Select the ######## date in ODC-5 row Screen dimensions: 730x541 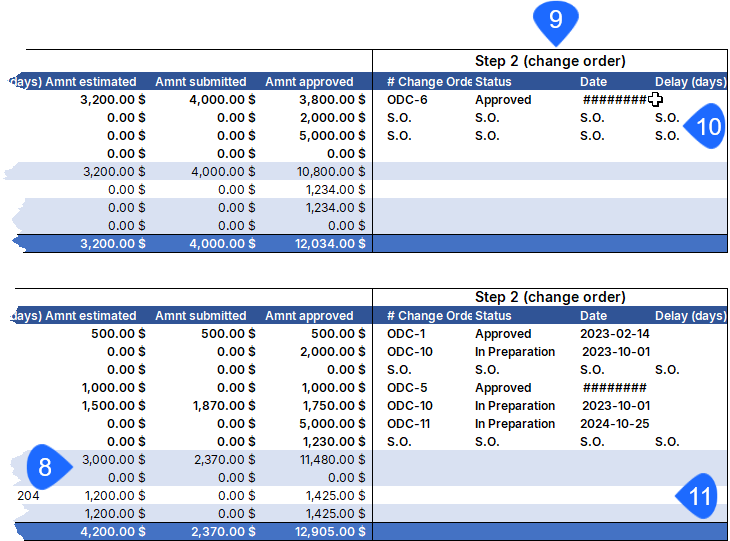click(x=615, y=388)
